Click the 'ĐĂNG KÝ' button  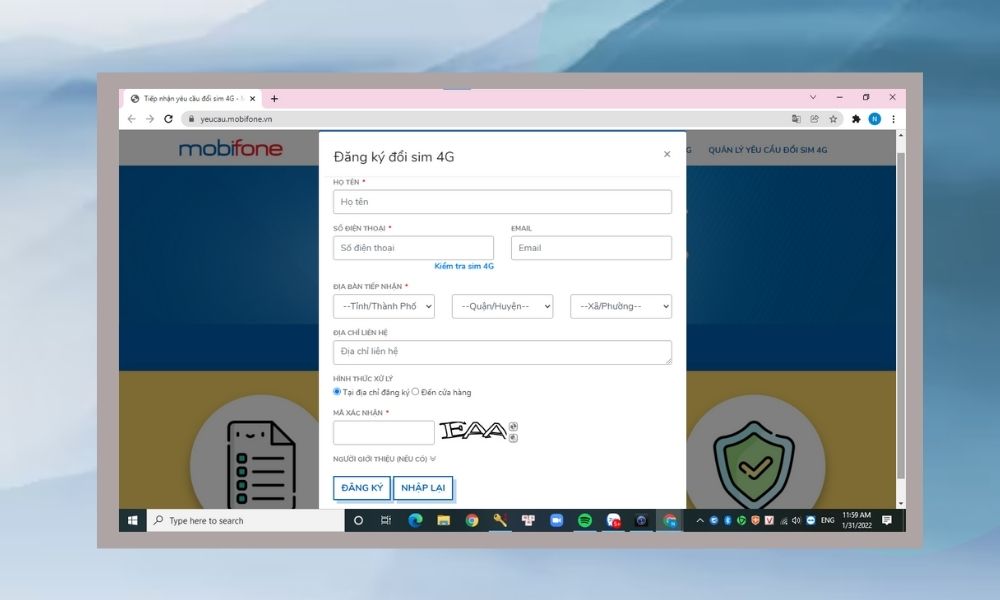[362, 488]
